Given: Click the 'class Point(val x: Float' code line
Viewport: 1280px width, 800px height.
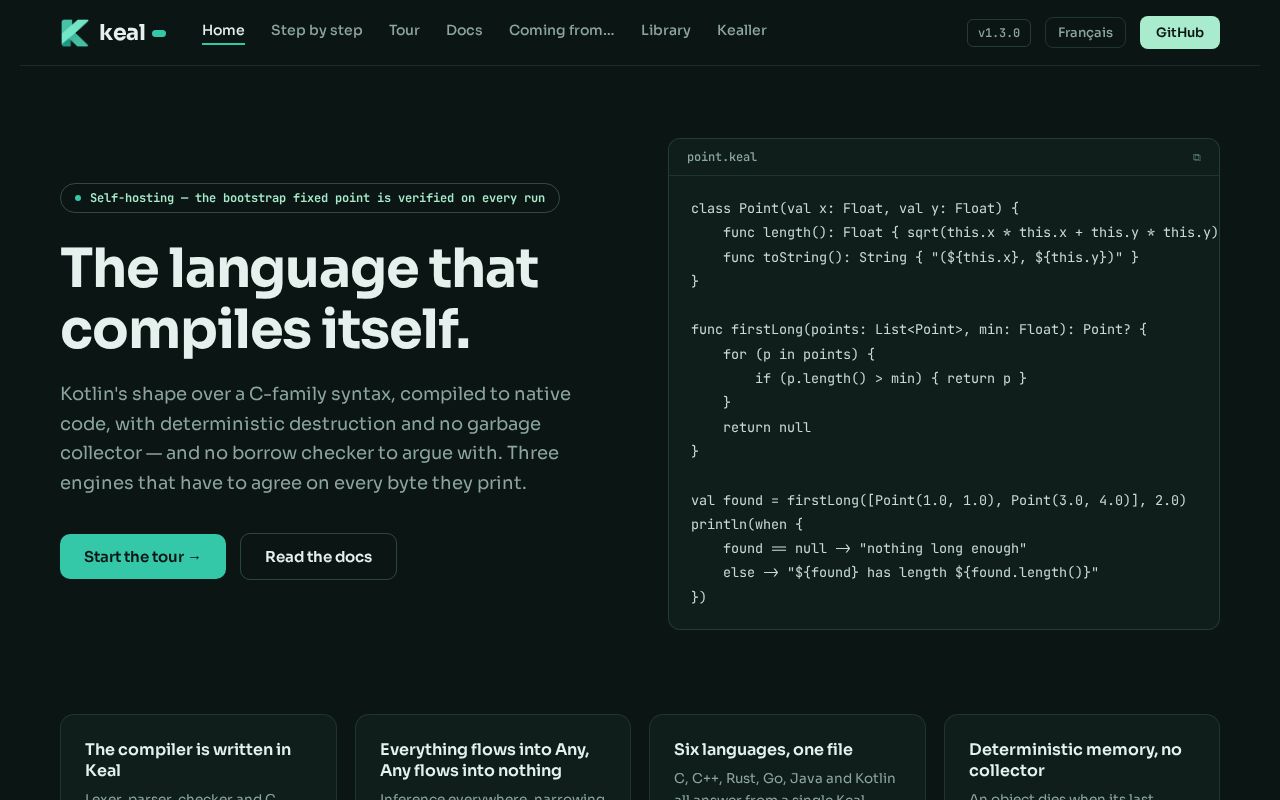Looking at the screenshot, I should tap(855, 208).
